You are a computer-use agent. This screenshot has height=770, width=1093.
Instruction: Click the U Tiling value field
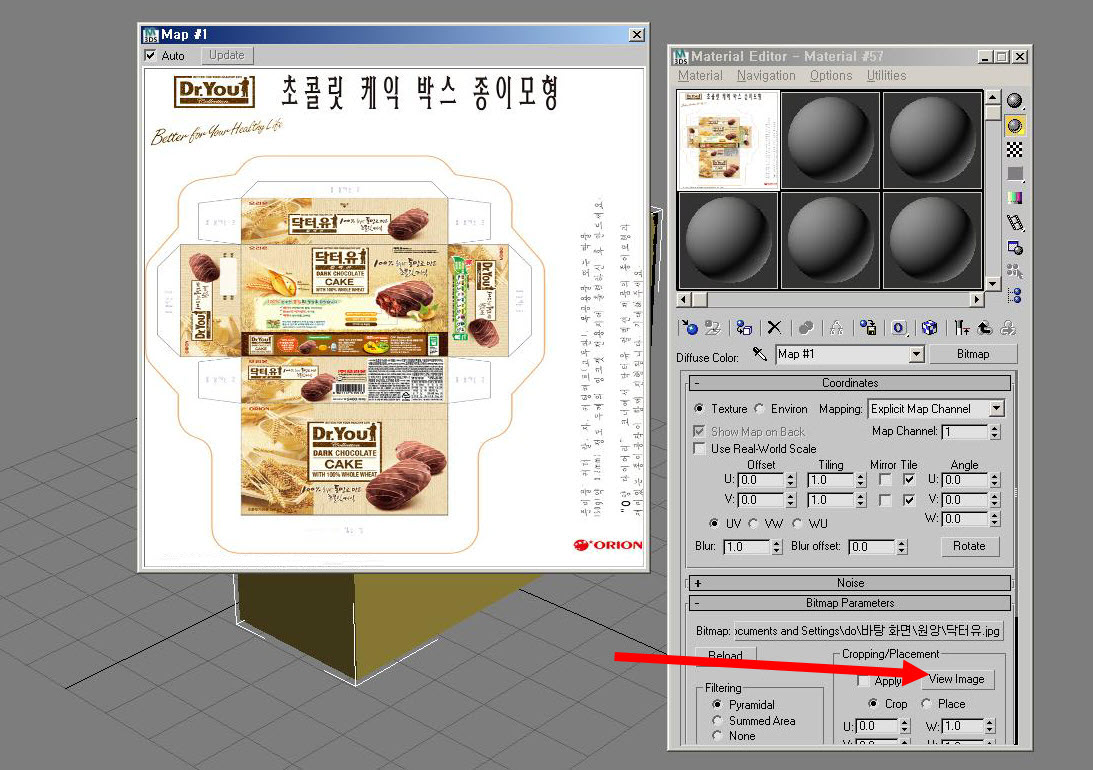click(830, 480)
